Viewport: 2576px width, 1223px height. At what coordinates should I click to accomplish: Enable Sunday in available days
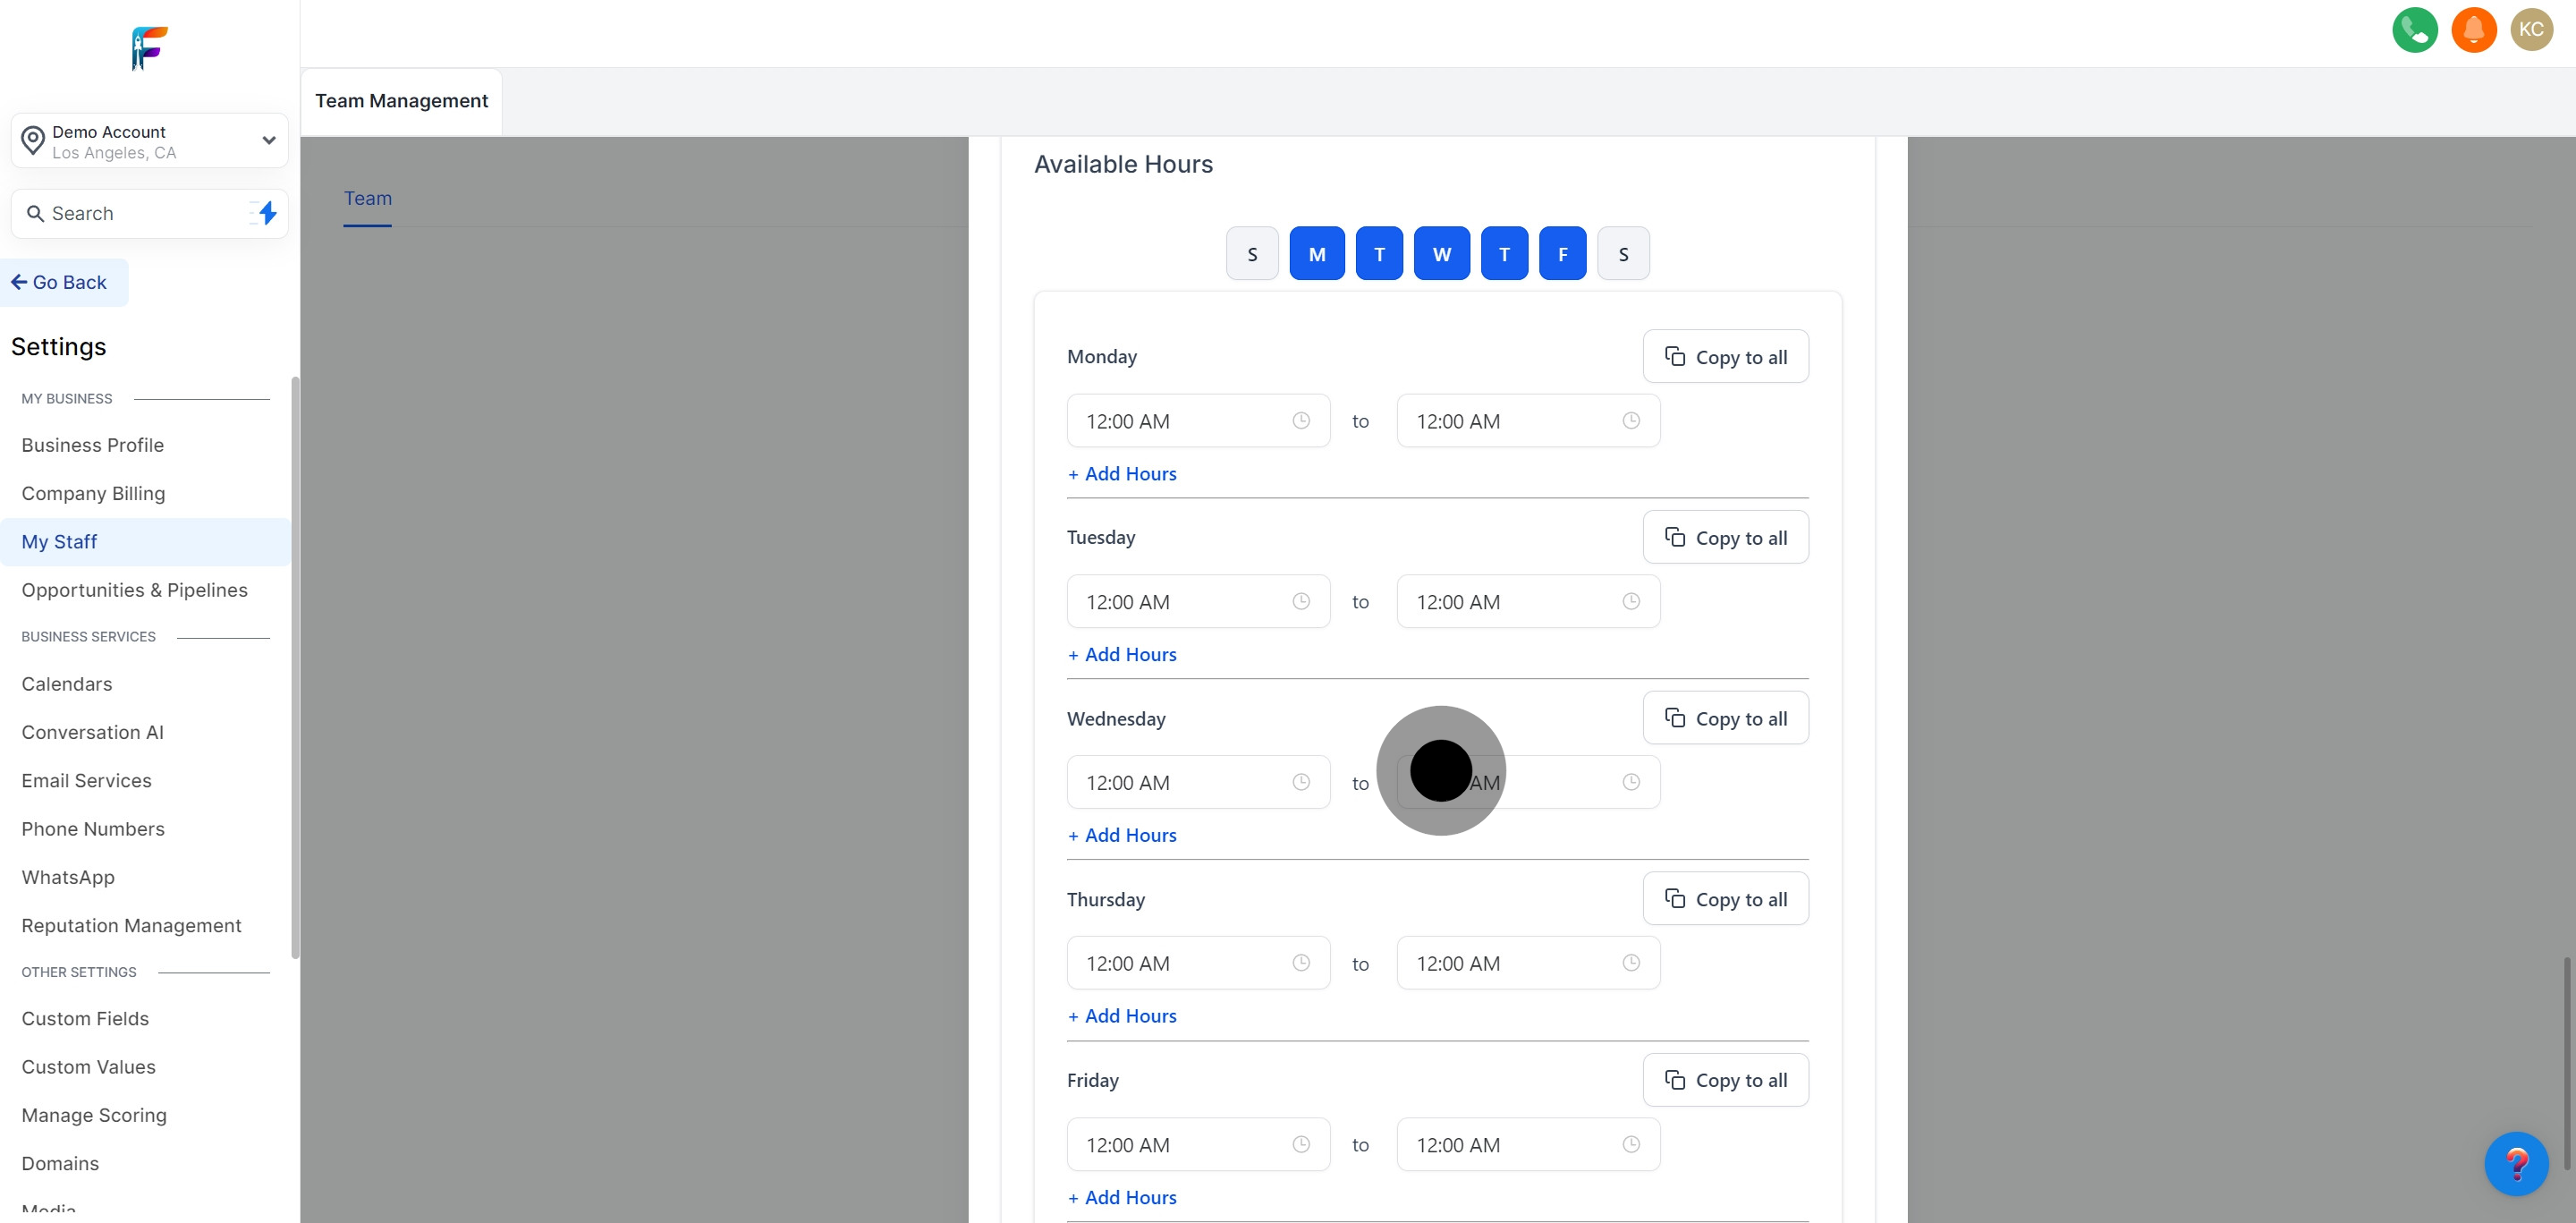pyautogui.click(x=1252, y=254)
